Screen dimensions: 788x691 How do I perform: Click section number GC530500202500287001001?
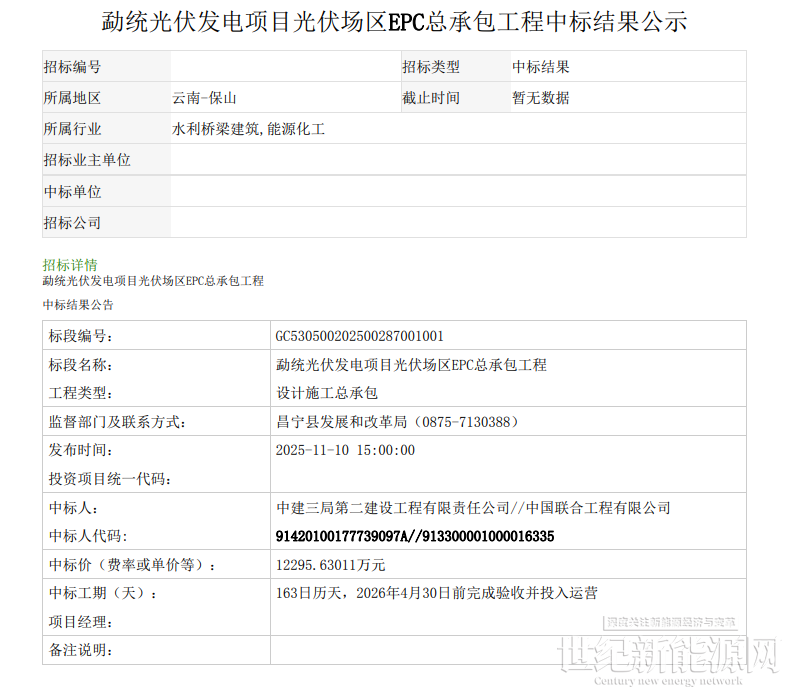point(359,336)
